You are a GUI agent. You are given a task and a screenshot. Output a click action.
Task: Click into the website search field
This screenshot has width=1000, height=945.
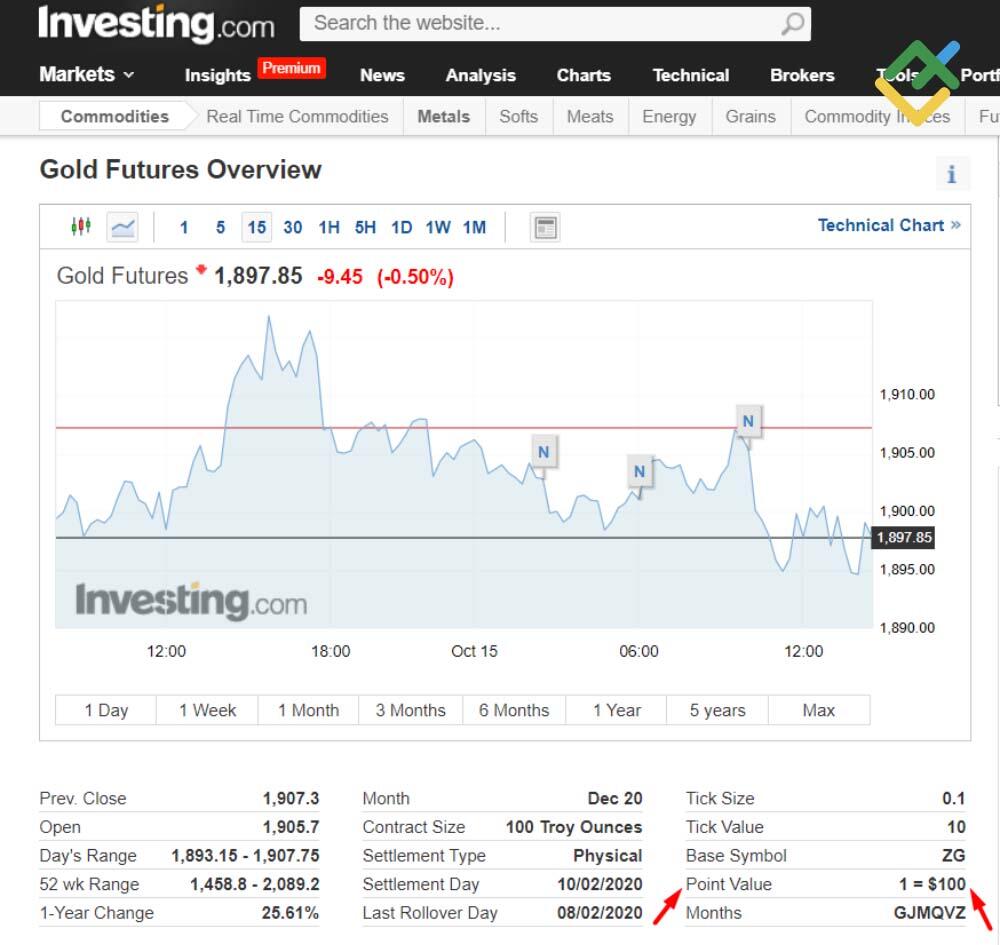(540, 24)
